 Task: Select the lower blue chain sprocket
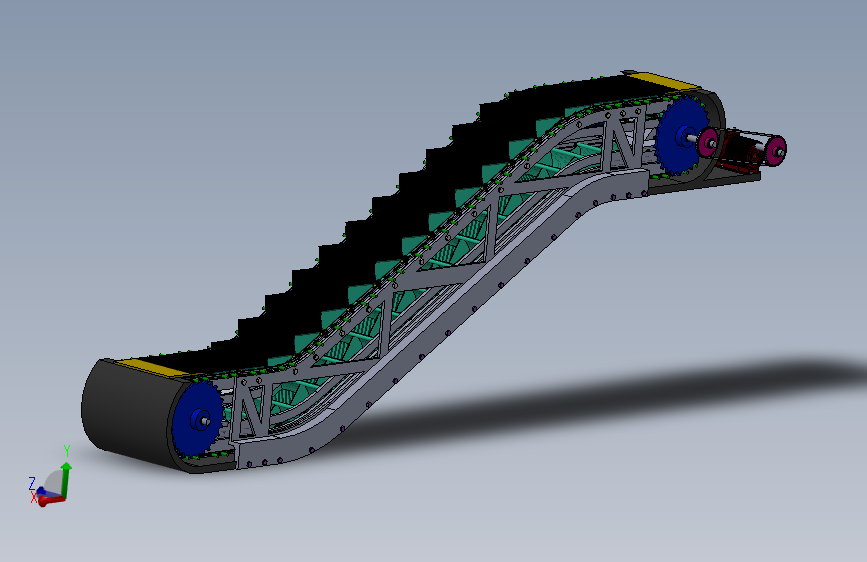pyautogui.click(x=197, y=419)
